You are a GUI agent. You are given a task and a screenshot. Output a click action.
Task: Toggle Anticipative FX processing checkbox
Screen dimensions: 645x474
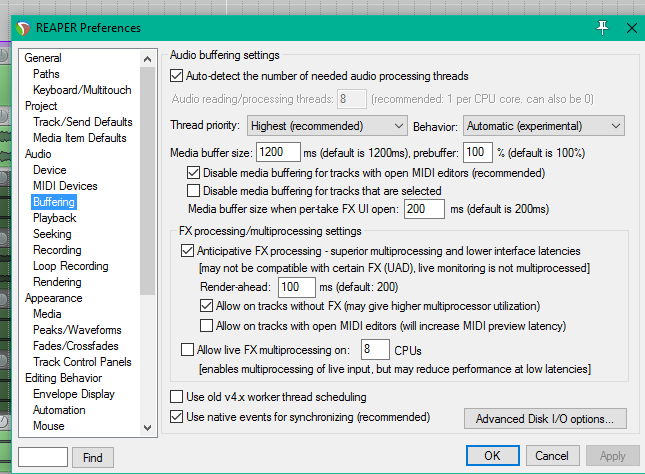tap(187, 251)
